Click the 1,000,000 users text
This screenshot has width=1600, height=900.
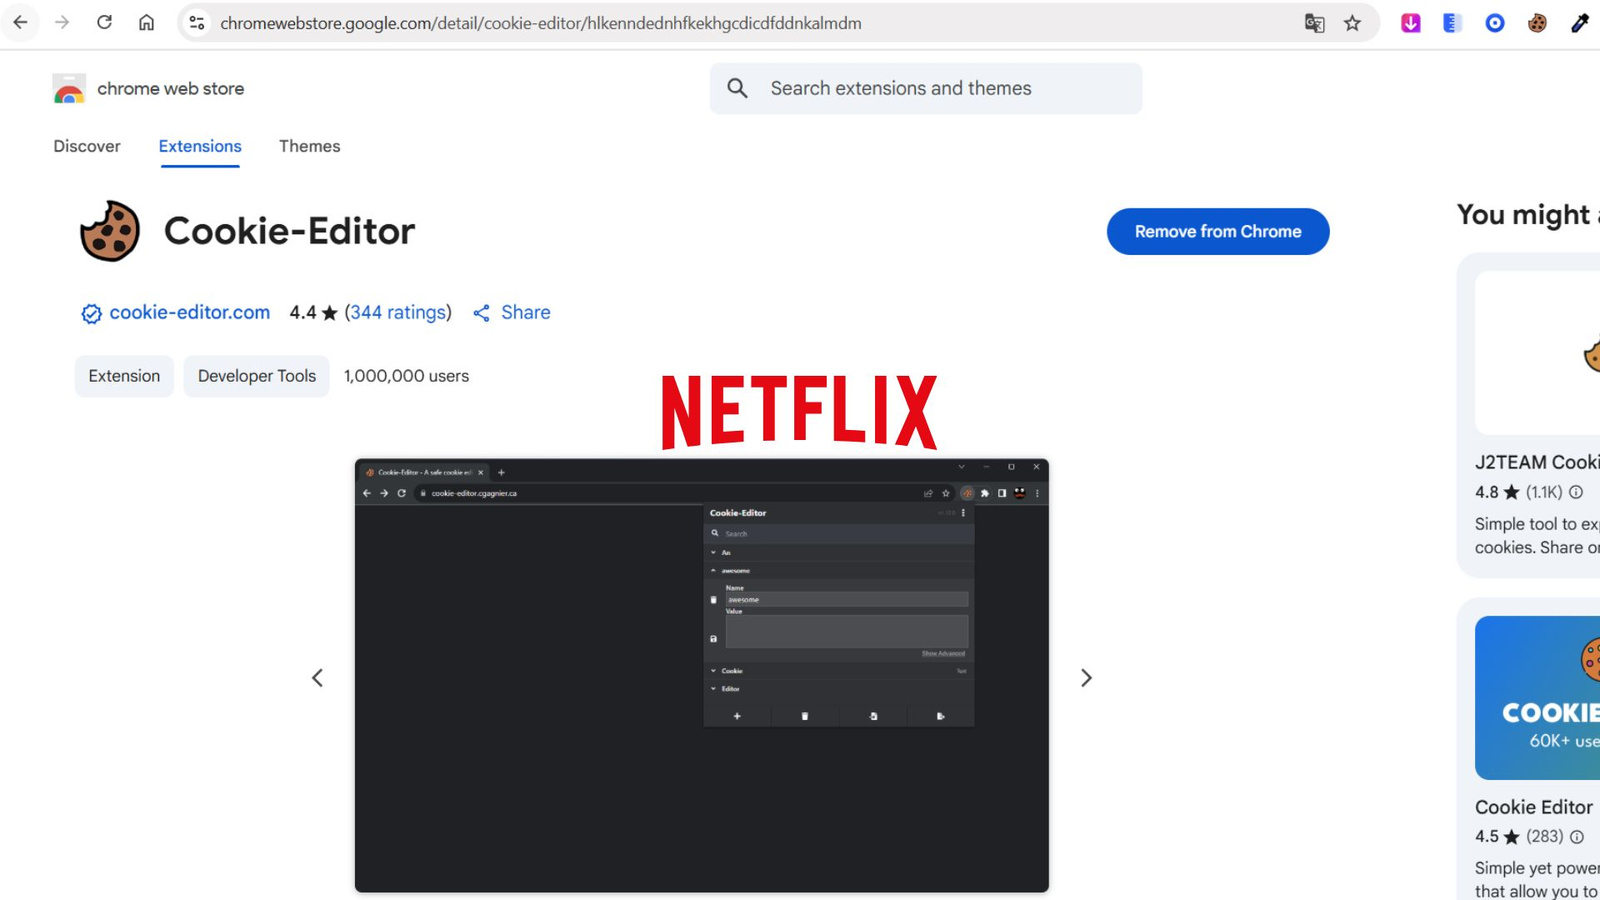(406, 376)
